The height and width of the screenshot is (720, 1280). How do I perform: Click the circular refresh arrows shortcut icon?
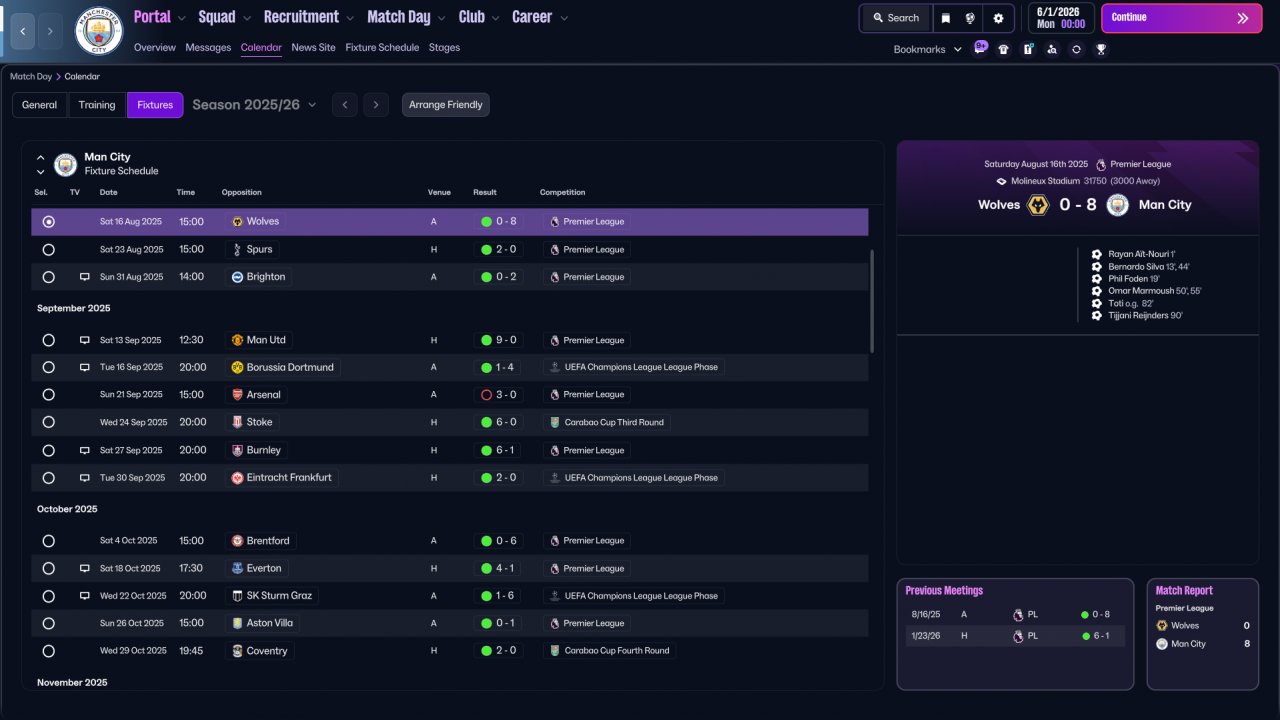[x=1076, y=49]
